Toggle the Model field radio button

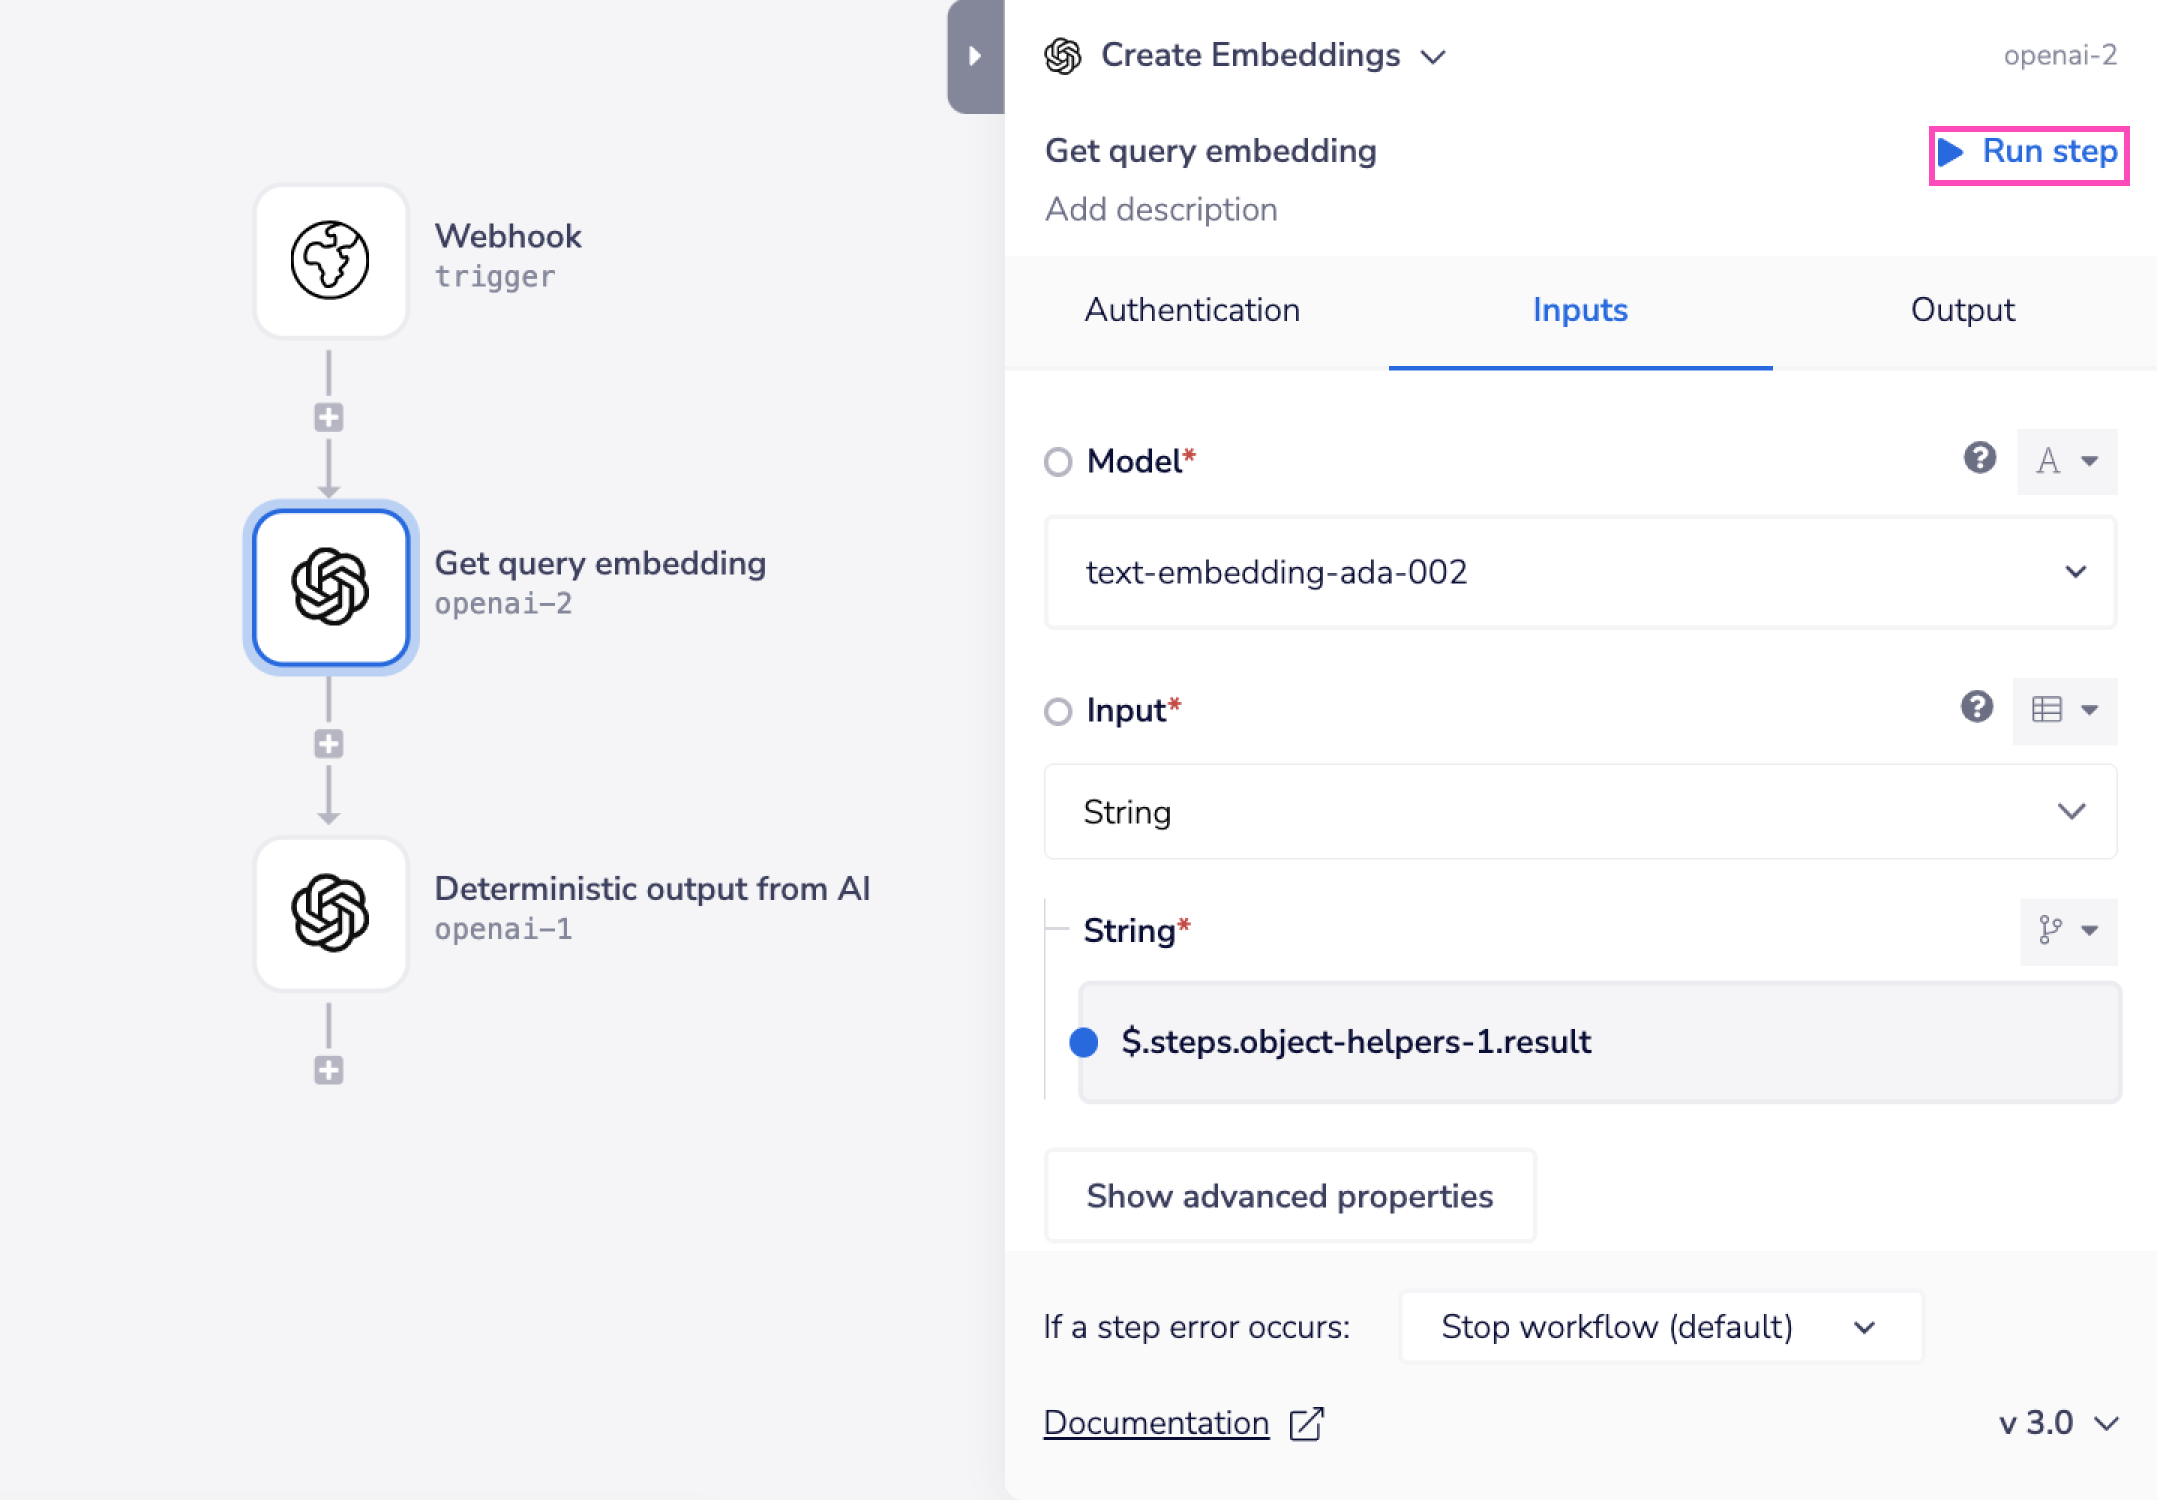1058,462
